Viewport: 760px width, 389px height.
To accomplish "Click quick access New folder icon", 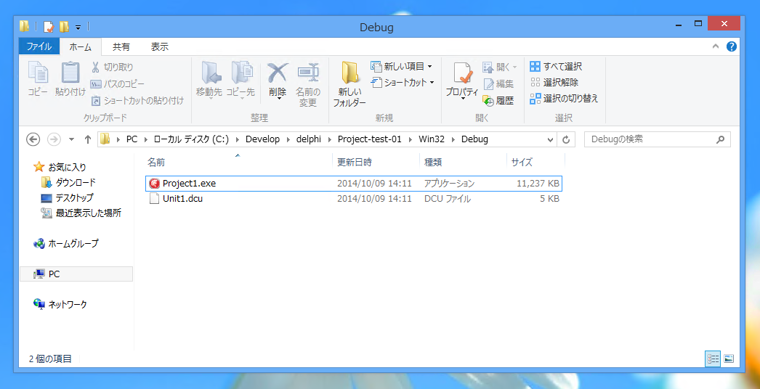I will (x=63, y=26).
